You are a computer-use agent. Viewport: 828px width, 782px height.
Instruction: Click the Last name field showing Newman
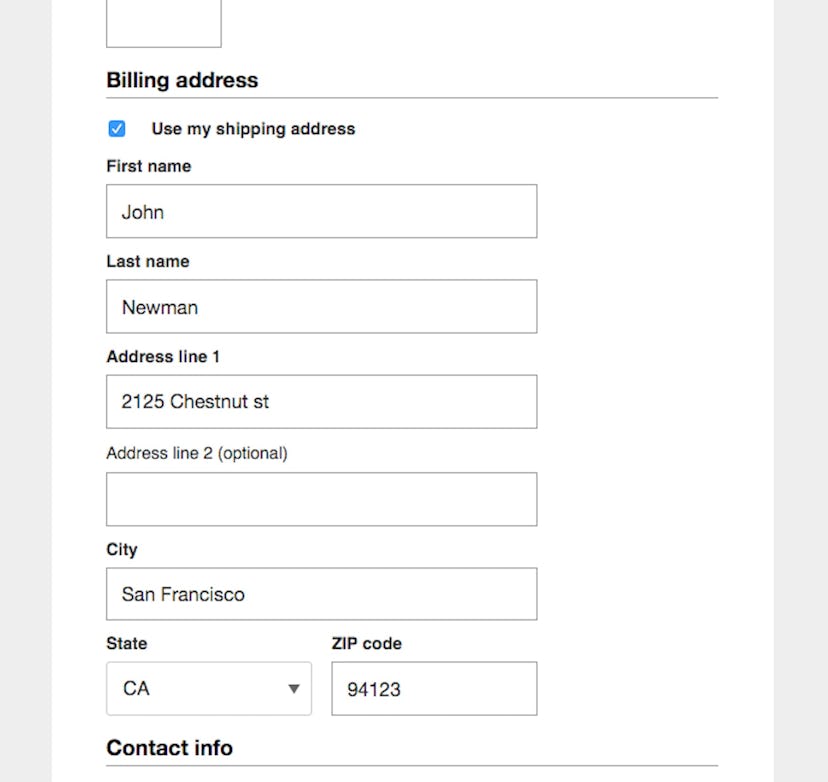[x=320, y=306]
